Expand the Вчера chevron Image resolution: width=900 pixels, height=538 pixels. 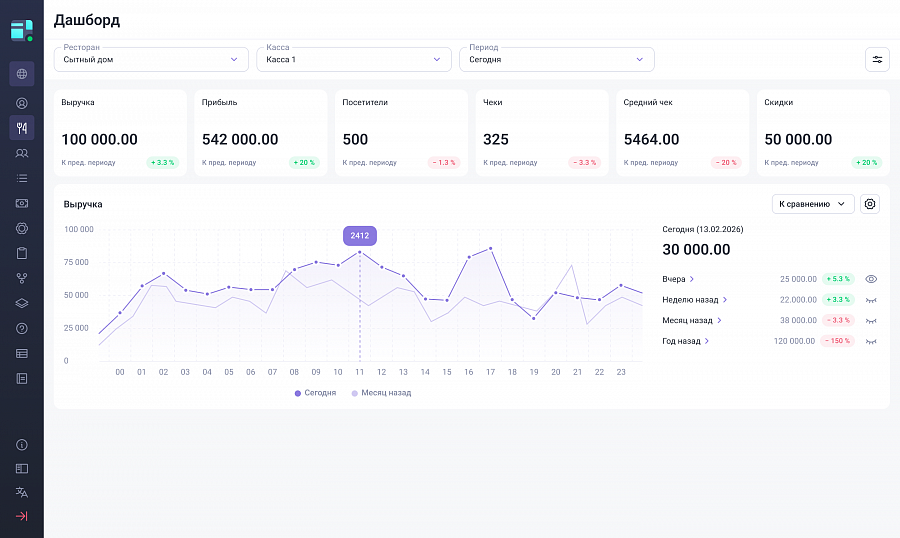pos(692,279)
